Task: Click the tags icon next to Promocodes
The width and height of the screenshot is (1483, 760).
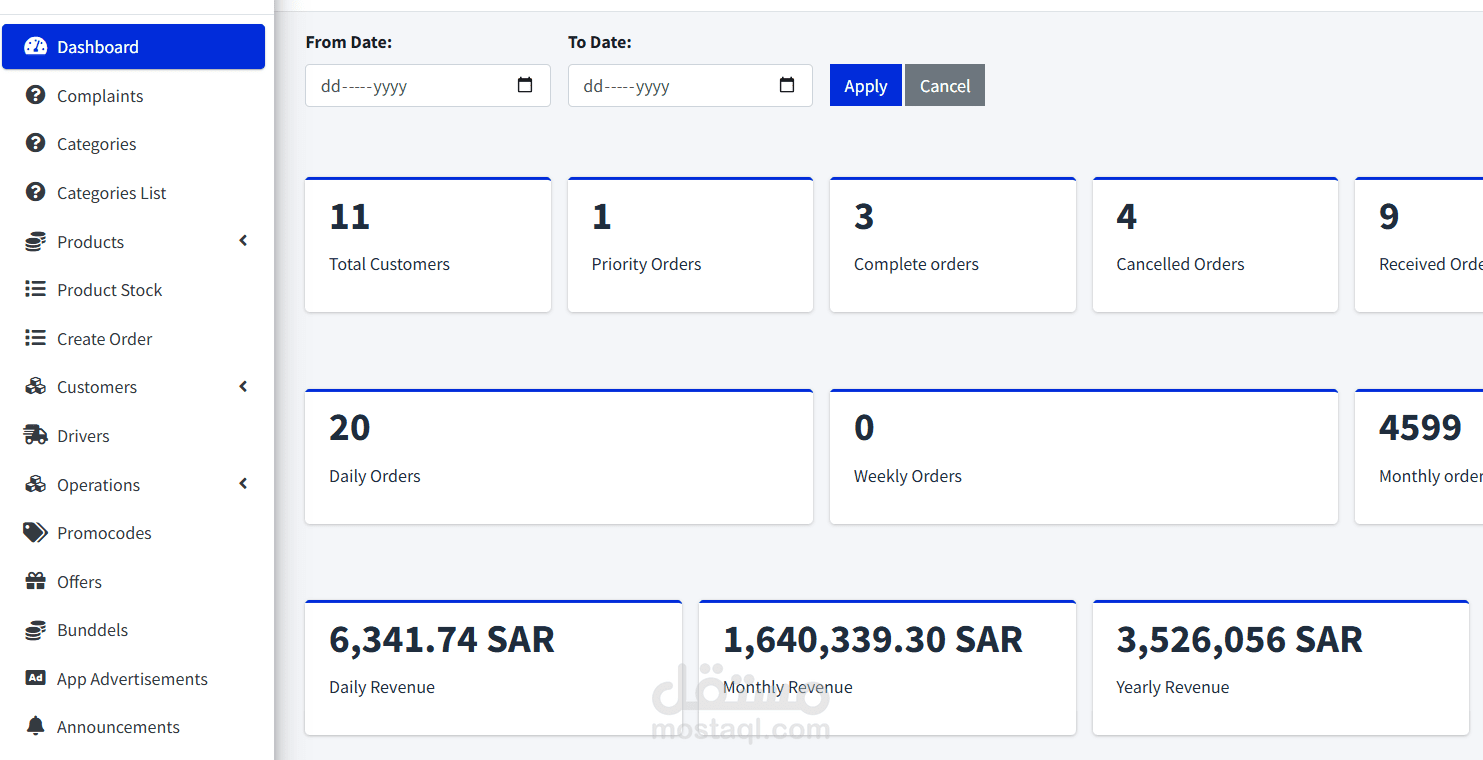Action: point(36,533)
